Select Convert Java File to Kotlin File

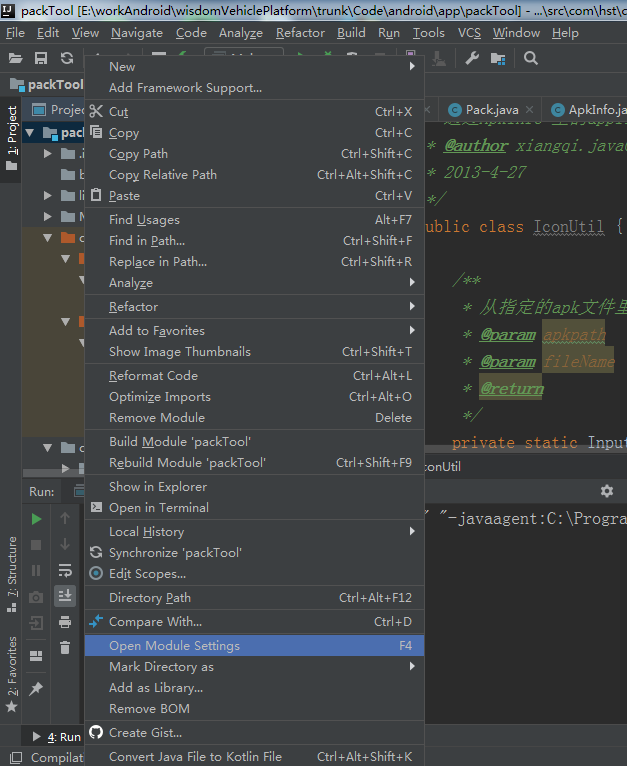click(x=254, y=757)
